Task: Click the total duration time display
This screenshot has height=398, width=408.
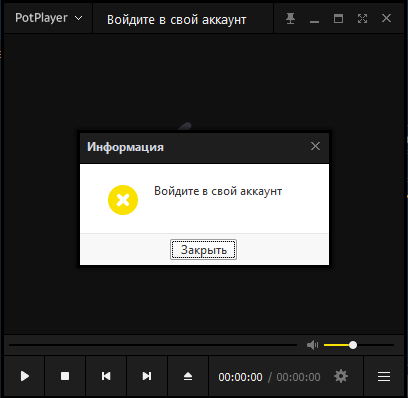Action: pos(298,377)
